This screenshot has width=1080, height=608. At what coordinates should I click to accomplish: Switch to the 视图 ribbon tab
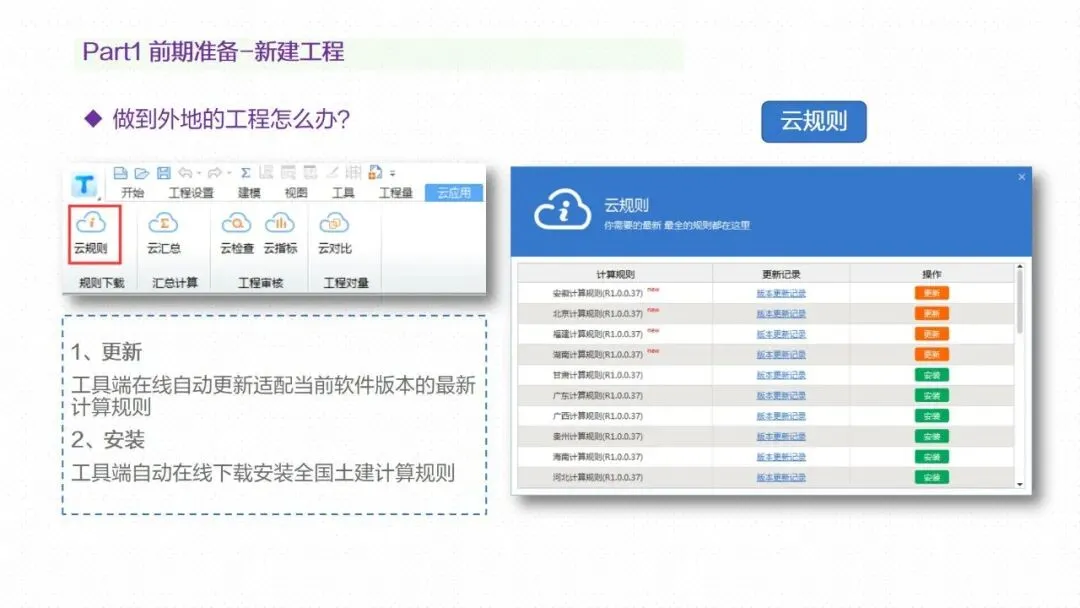coord(295,193)
